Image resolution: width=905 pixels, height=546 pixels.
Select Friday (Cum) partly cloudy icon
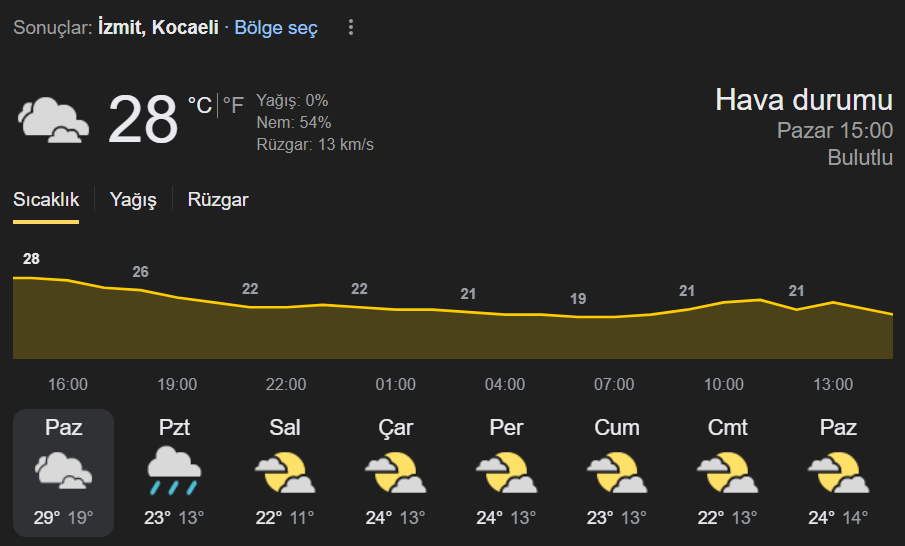click(x=617, y=473)
